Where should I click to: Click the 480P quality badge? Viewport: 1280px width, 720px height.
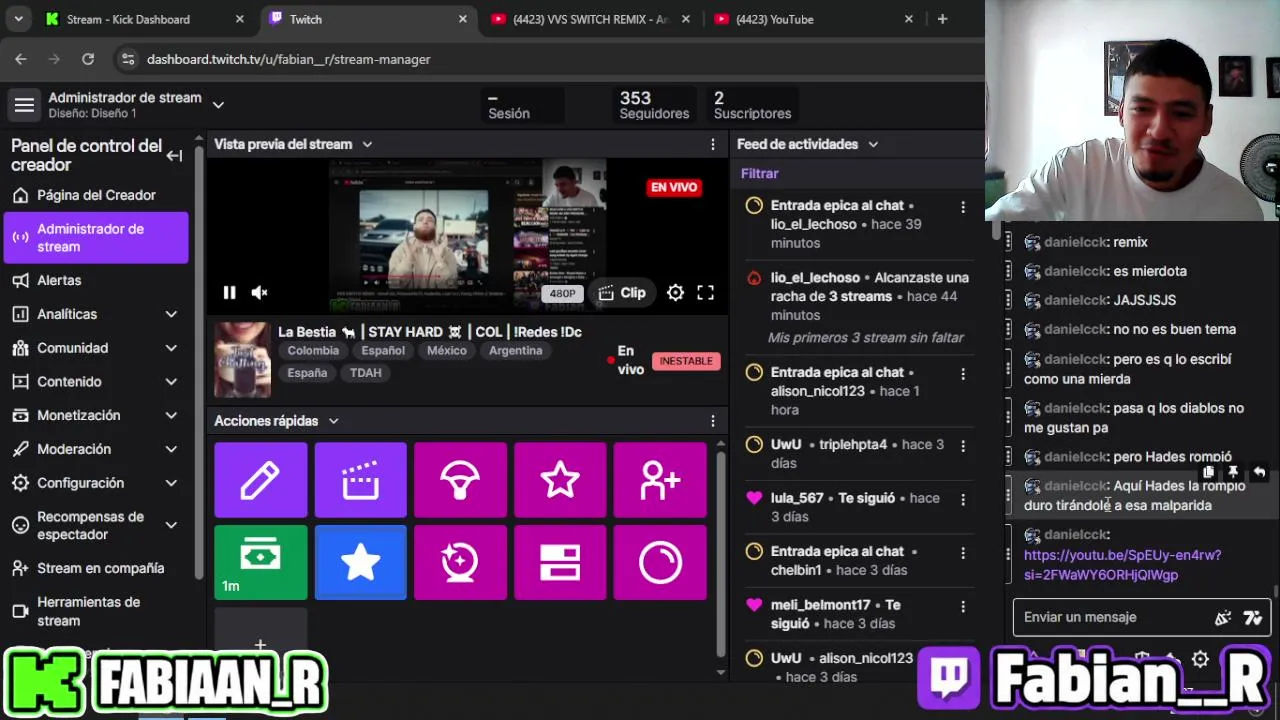pos(562,294)
